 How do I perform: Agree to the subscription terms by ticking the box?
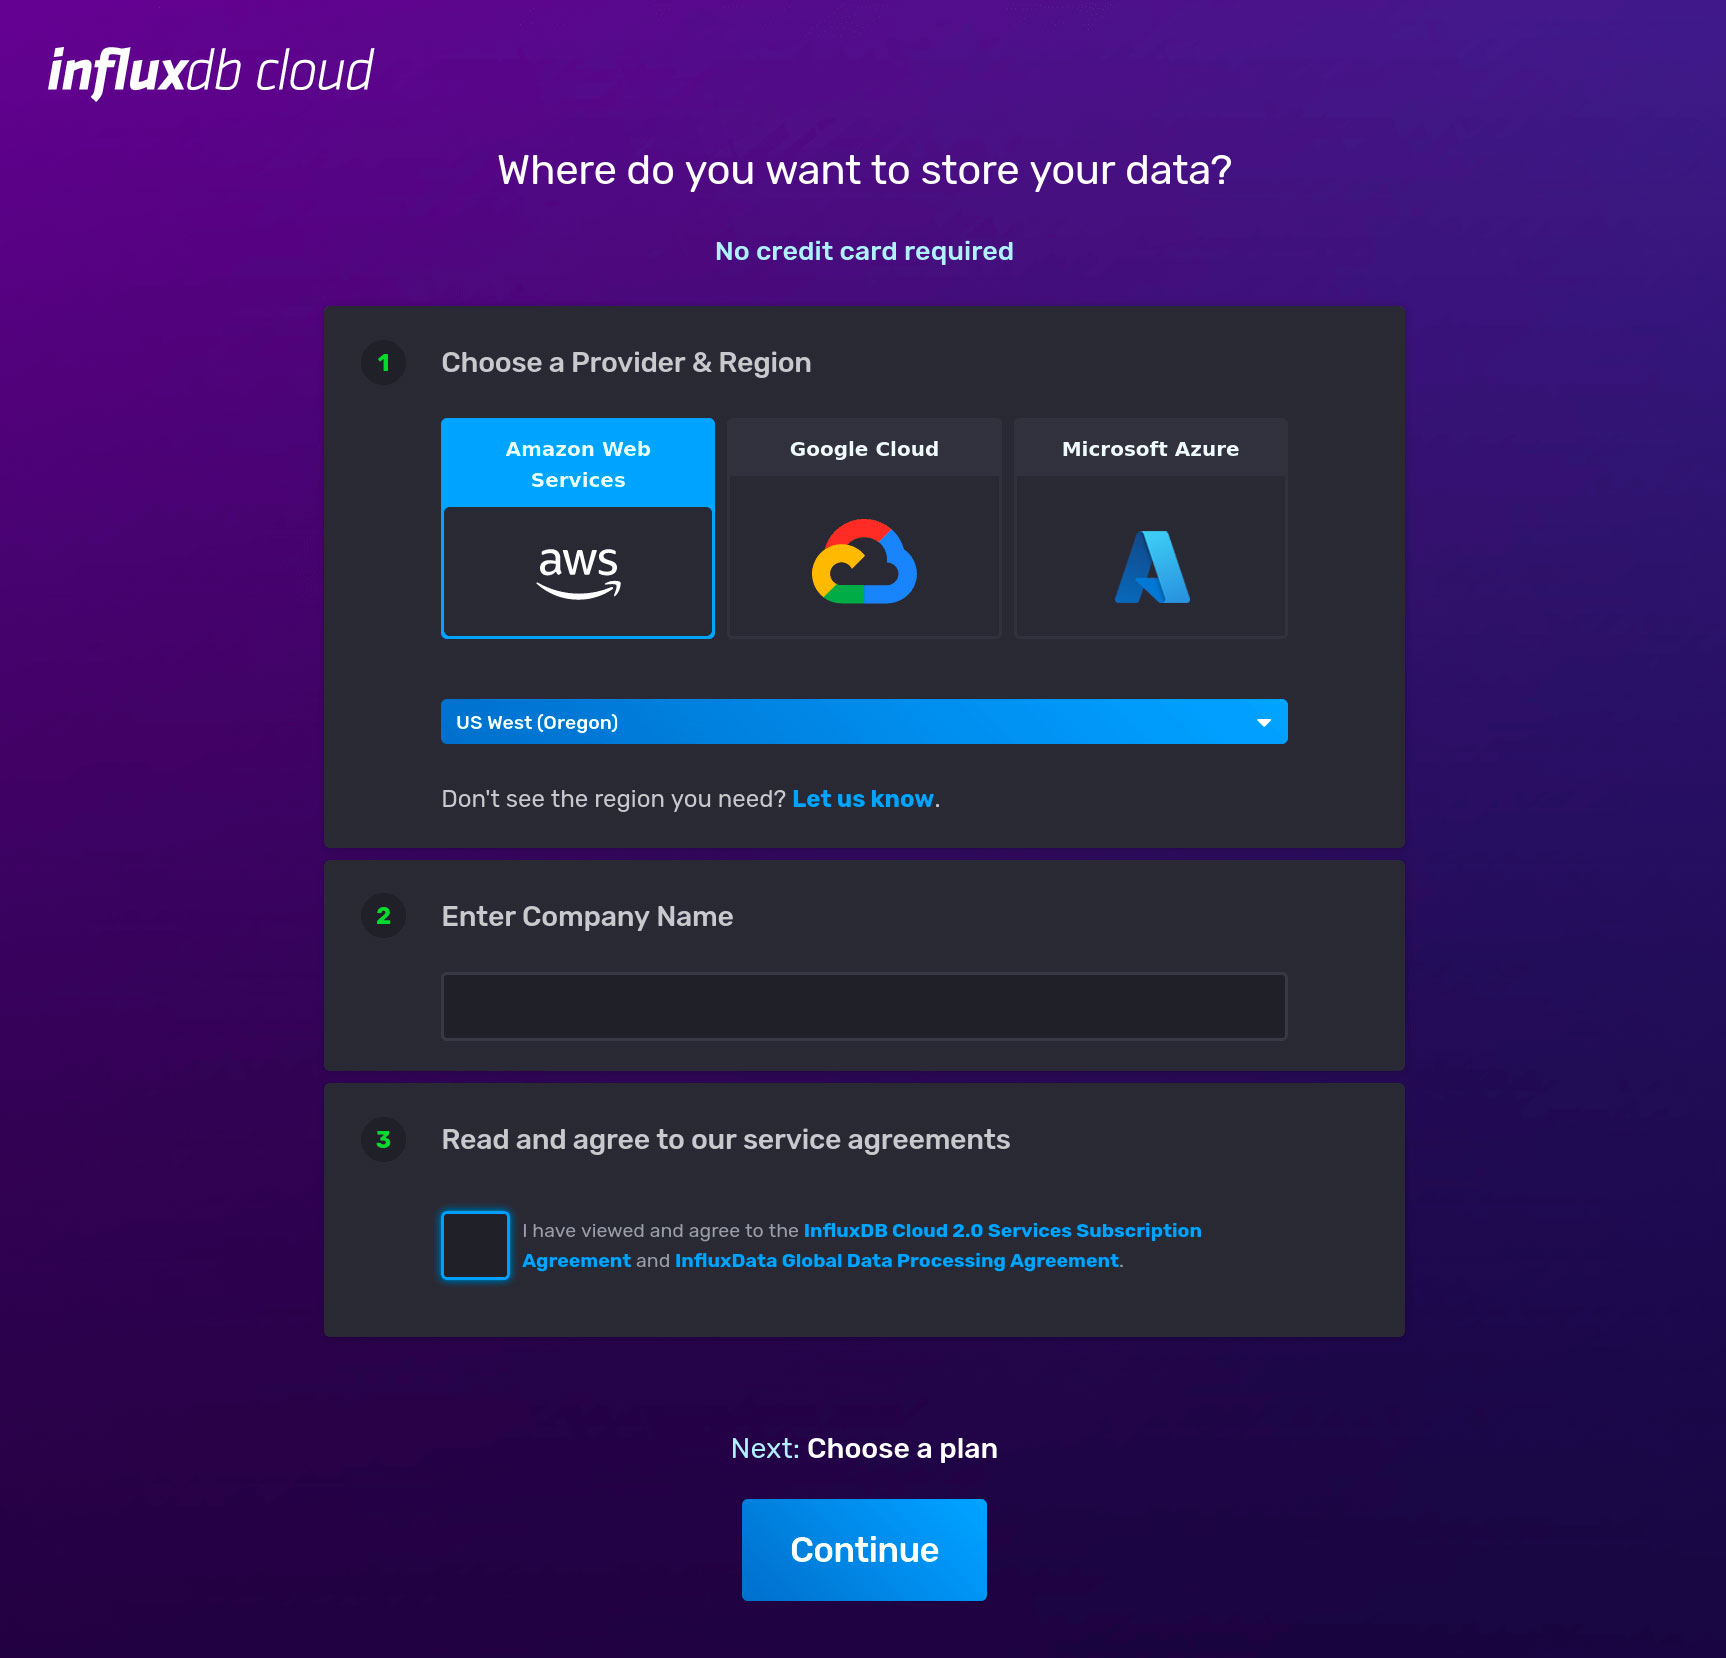point(474,1245)
